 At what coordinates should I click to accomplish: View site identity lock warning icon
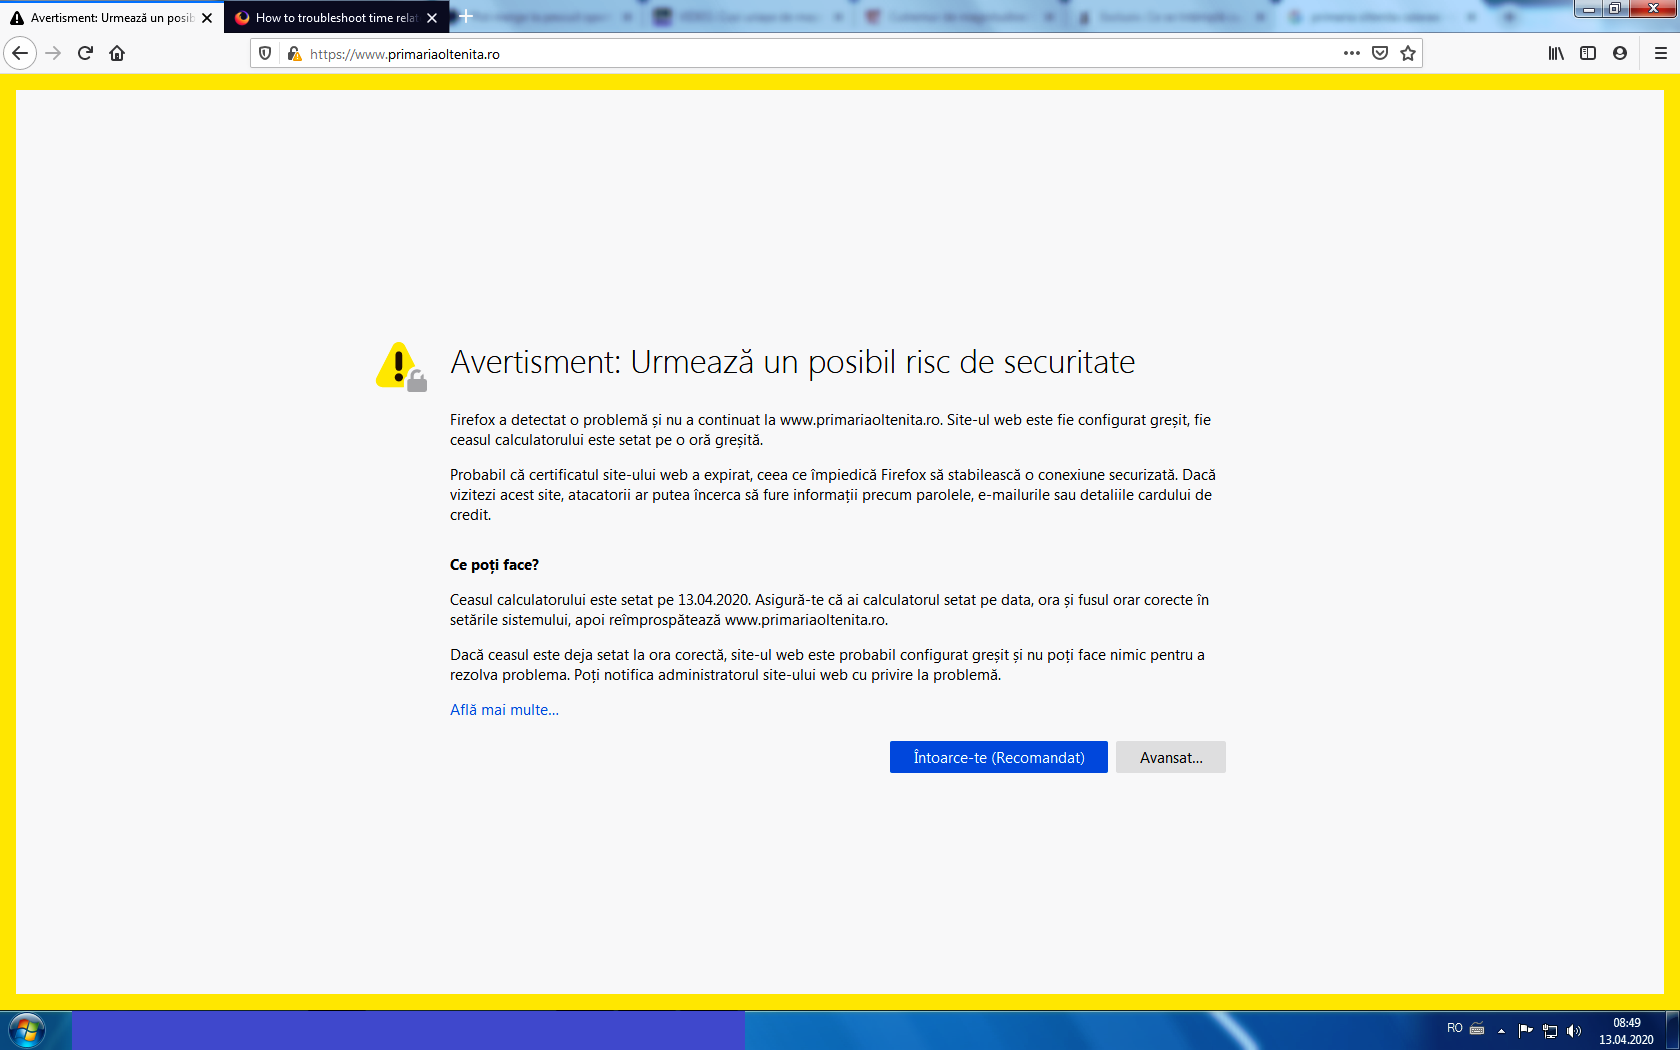294,53
